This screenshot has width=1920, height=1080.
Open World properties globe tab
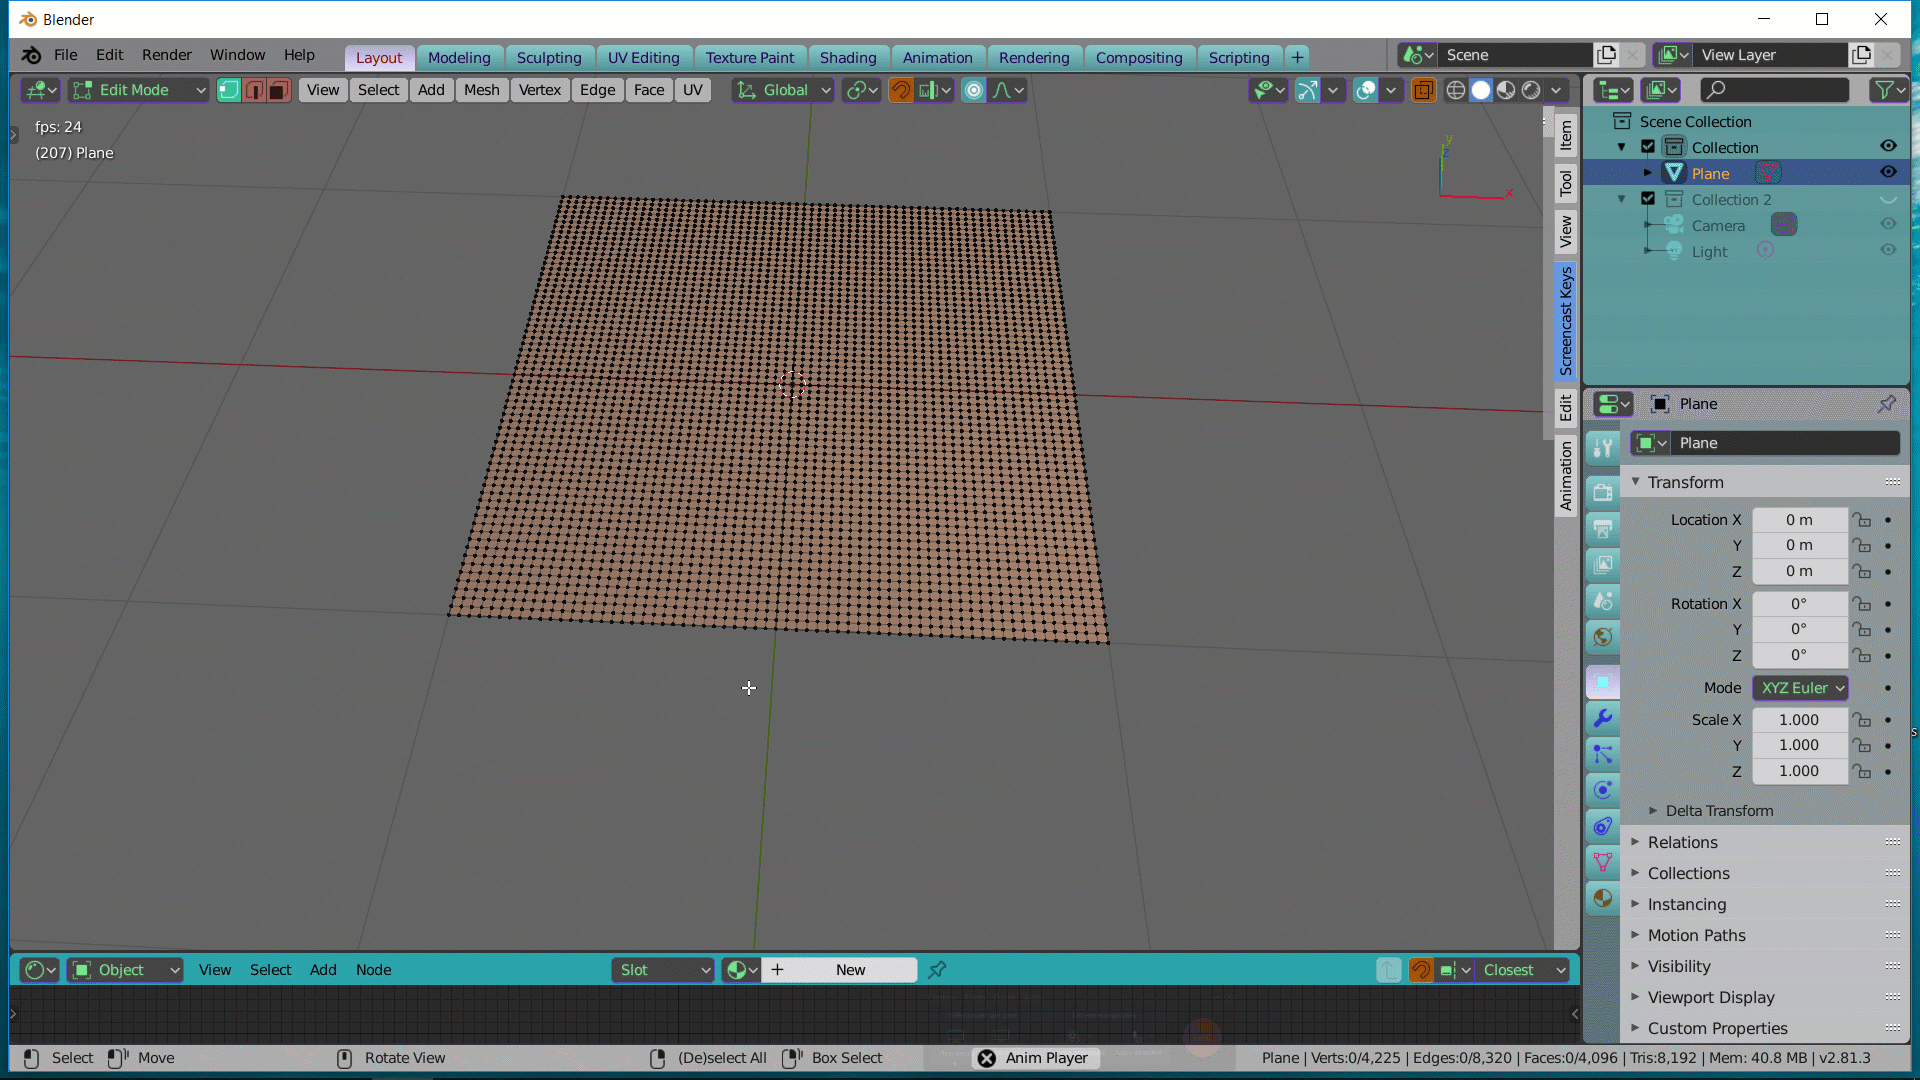[1603, 637]
